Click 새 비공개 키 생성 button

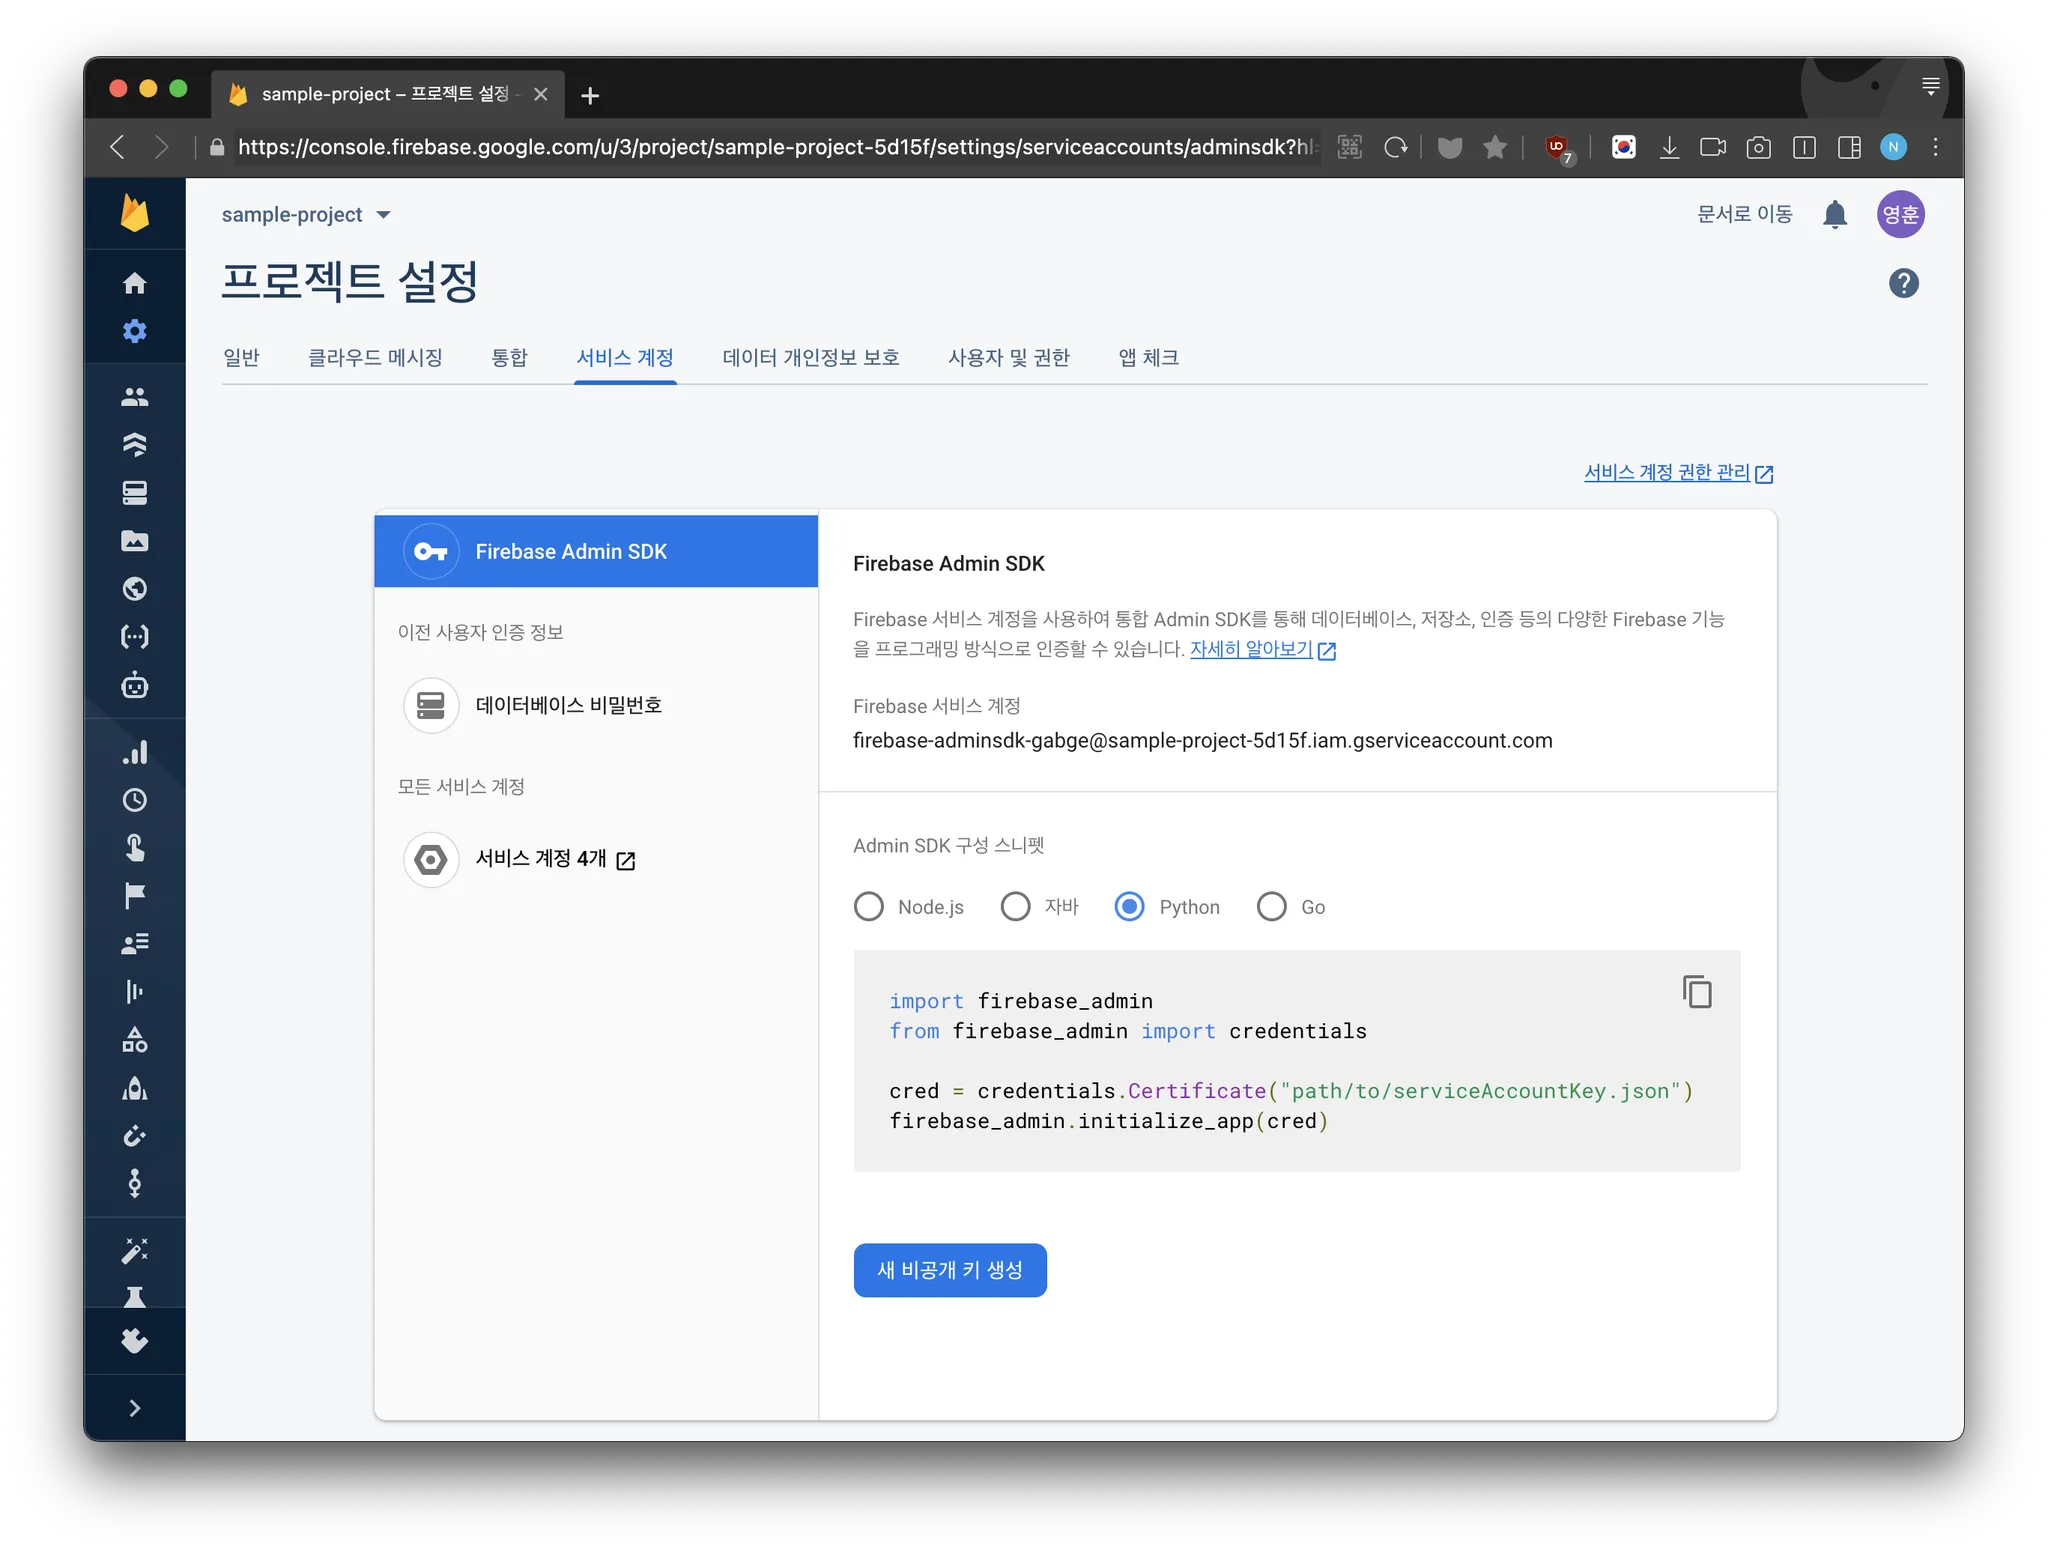coord(950,1270)
